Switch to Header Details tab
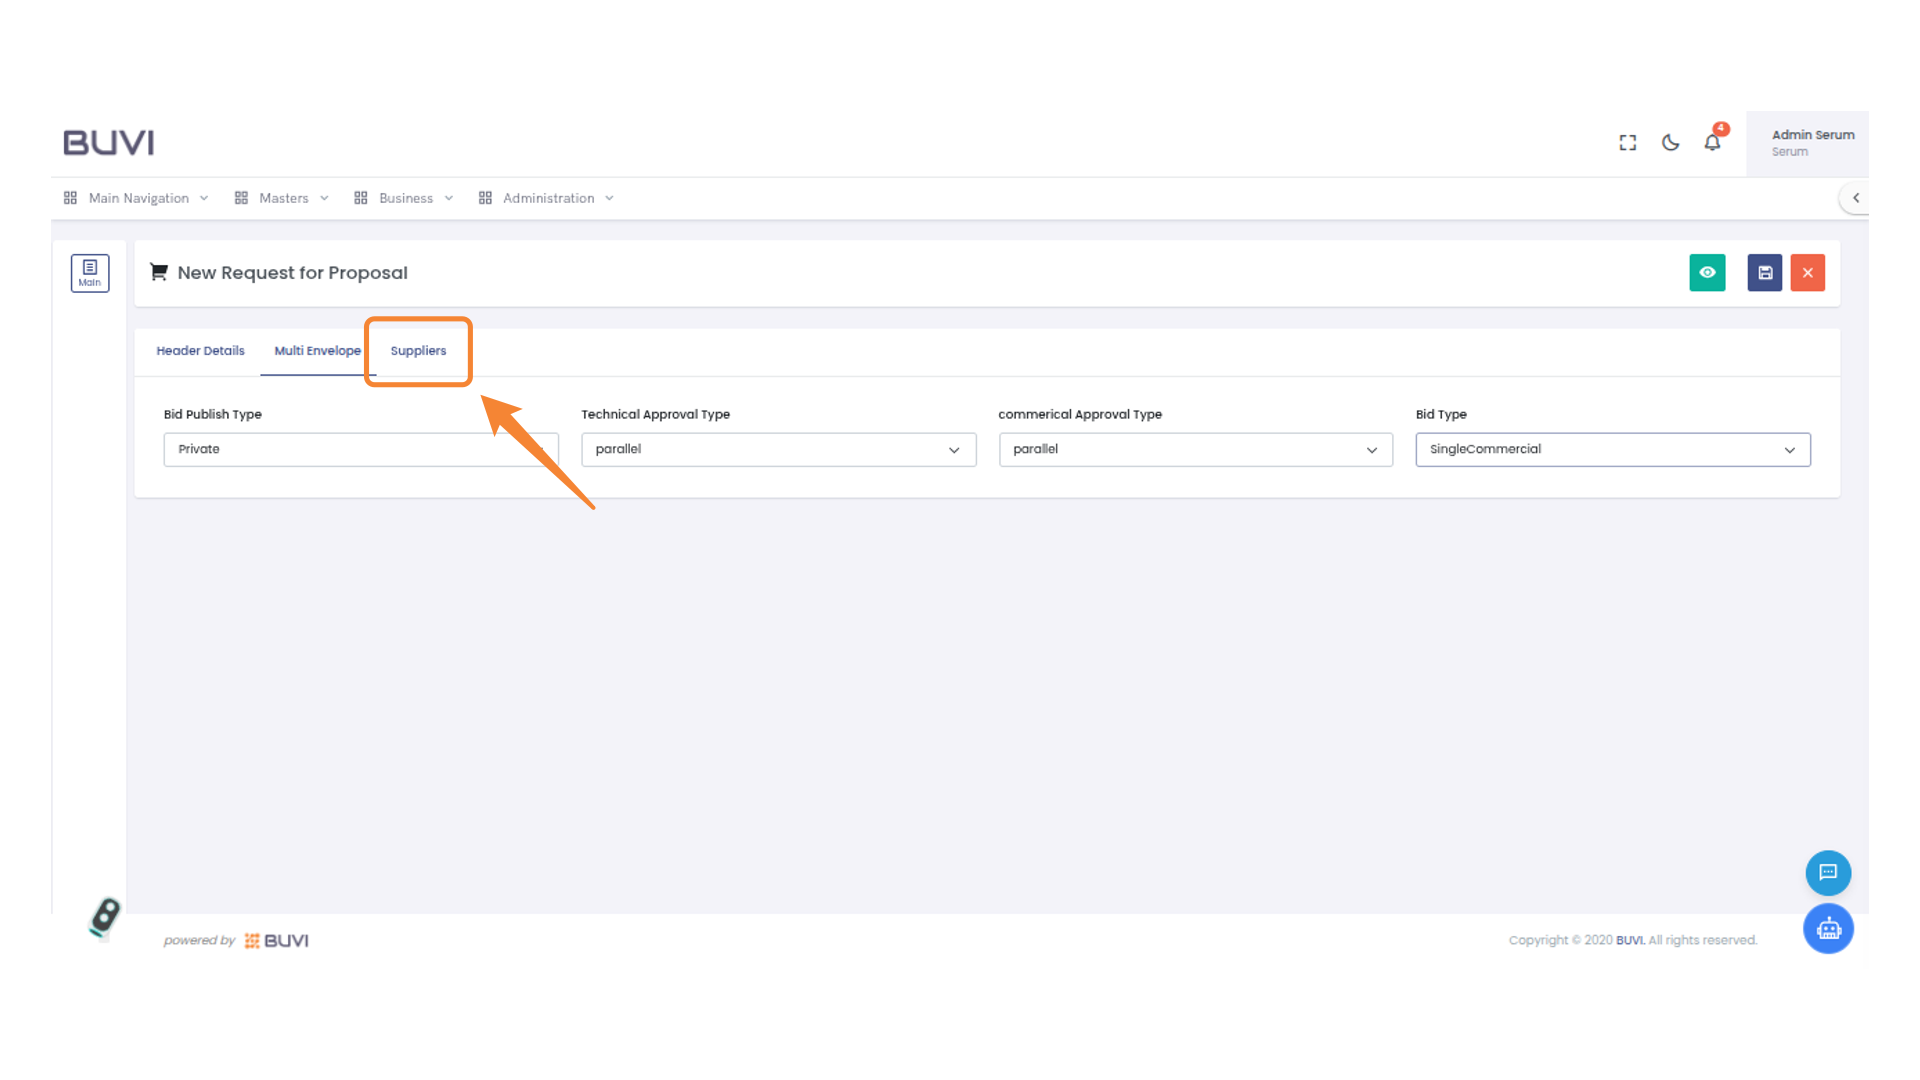This screenshot has height=1080, width=1920. pos(200,351)
